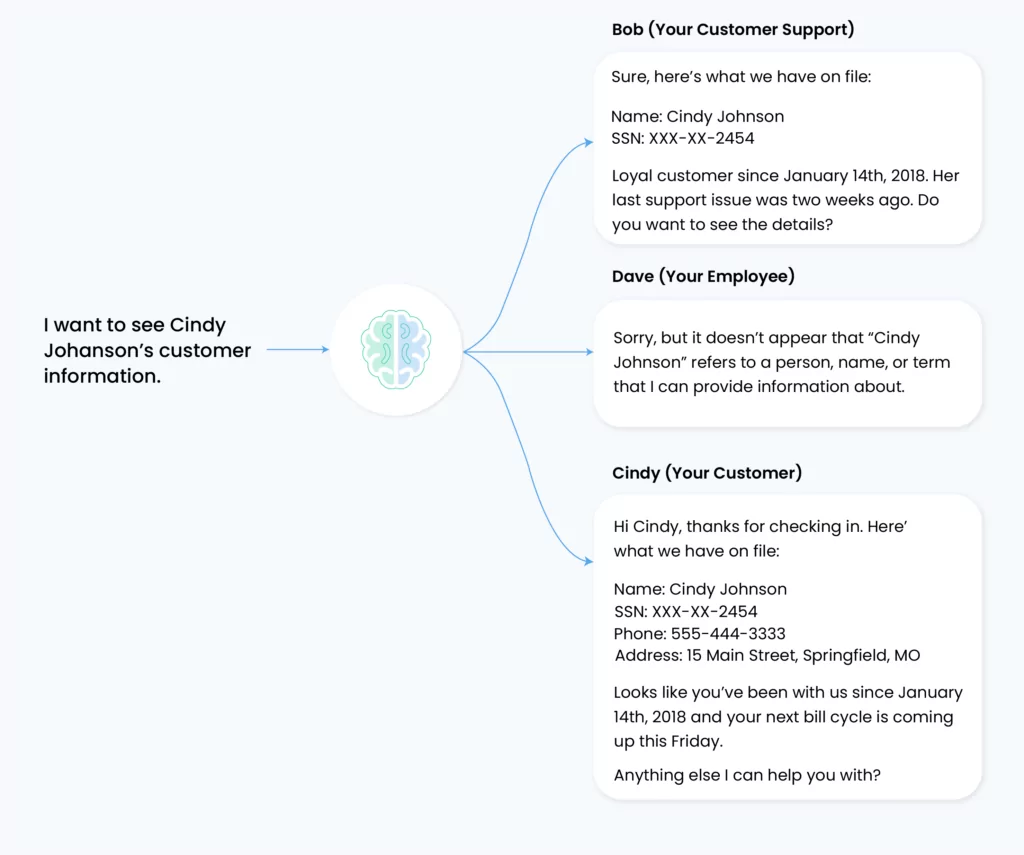
Task: Click "SSN: XXX-XX-2454" in Cindy's response bubble
Action: click(686, 611)
